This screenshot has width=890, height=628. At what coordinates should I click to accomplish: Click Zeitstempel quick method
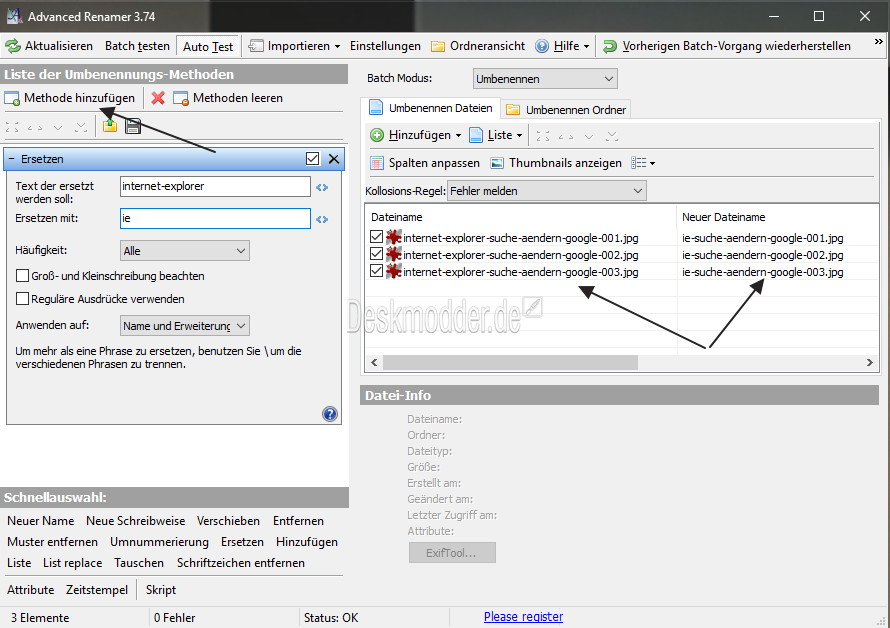click(x=97, y=590)
